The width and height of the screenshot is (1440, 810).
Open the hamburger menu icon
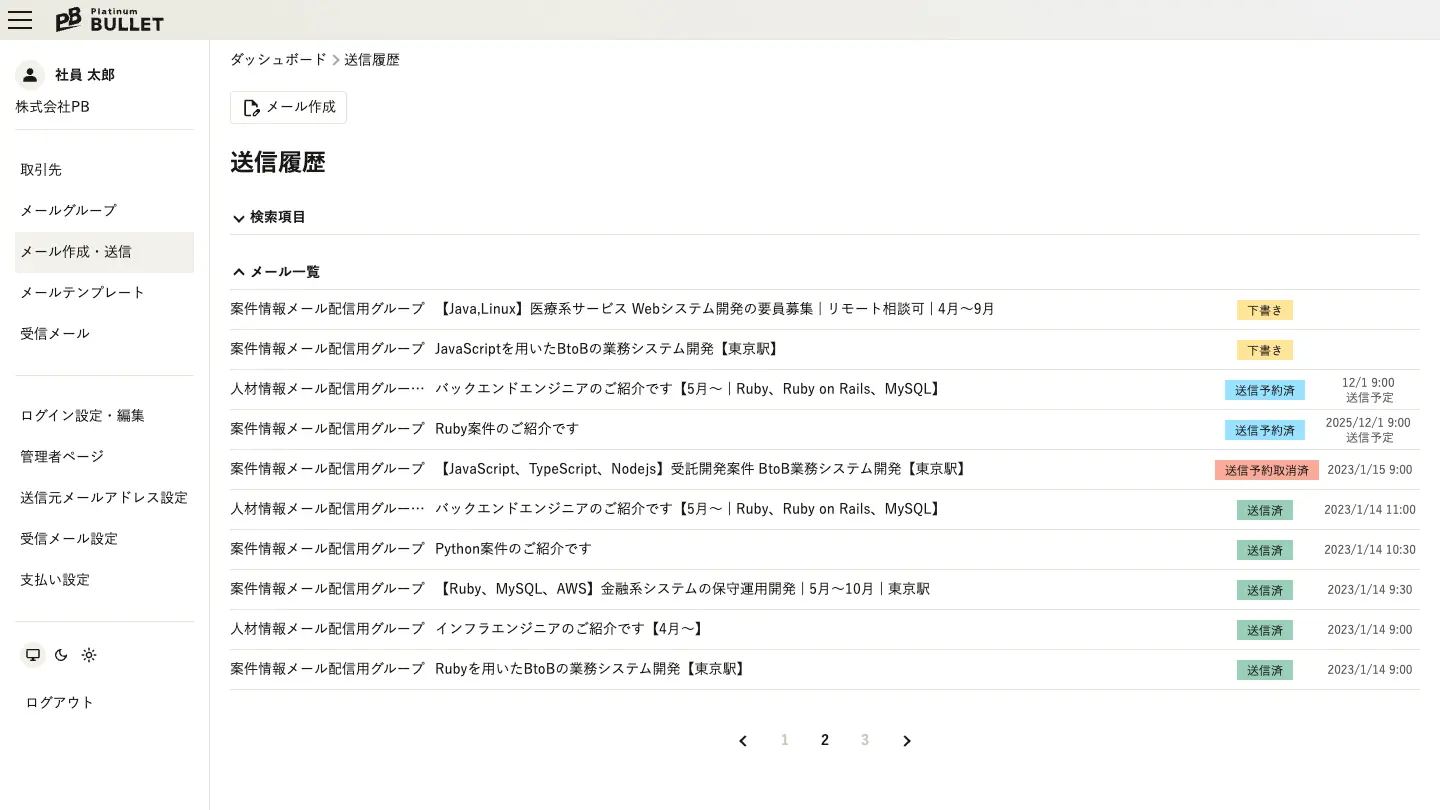click(x=20, y=20)
